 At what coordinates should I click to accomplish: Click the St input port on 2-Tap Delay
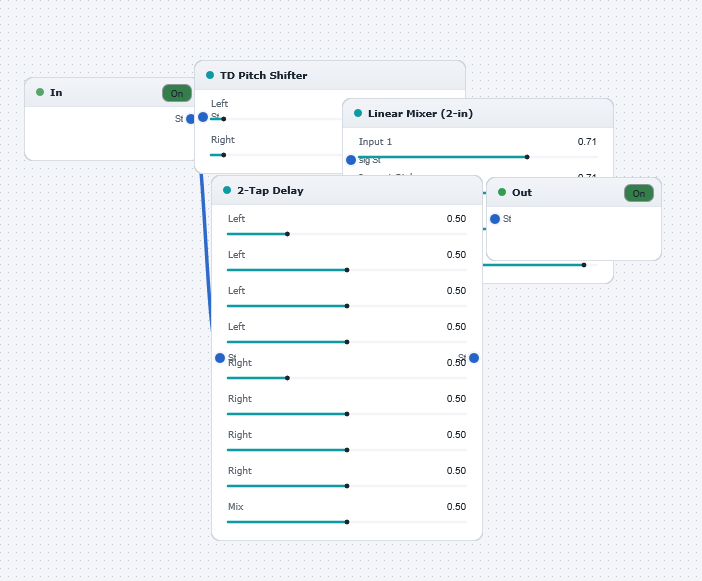click(220, 358)
